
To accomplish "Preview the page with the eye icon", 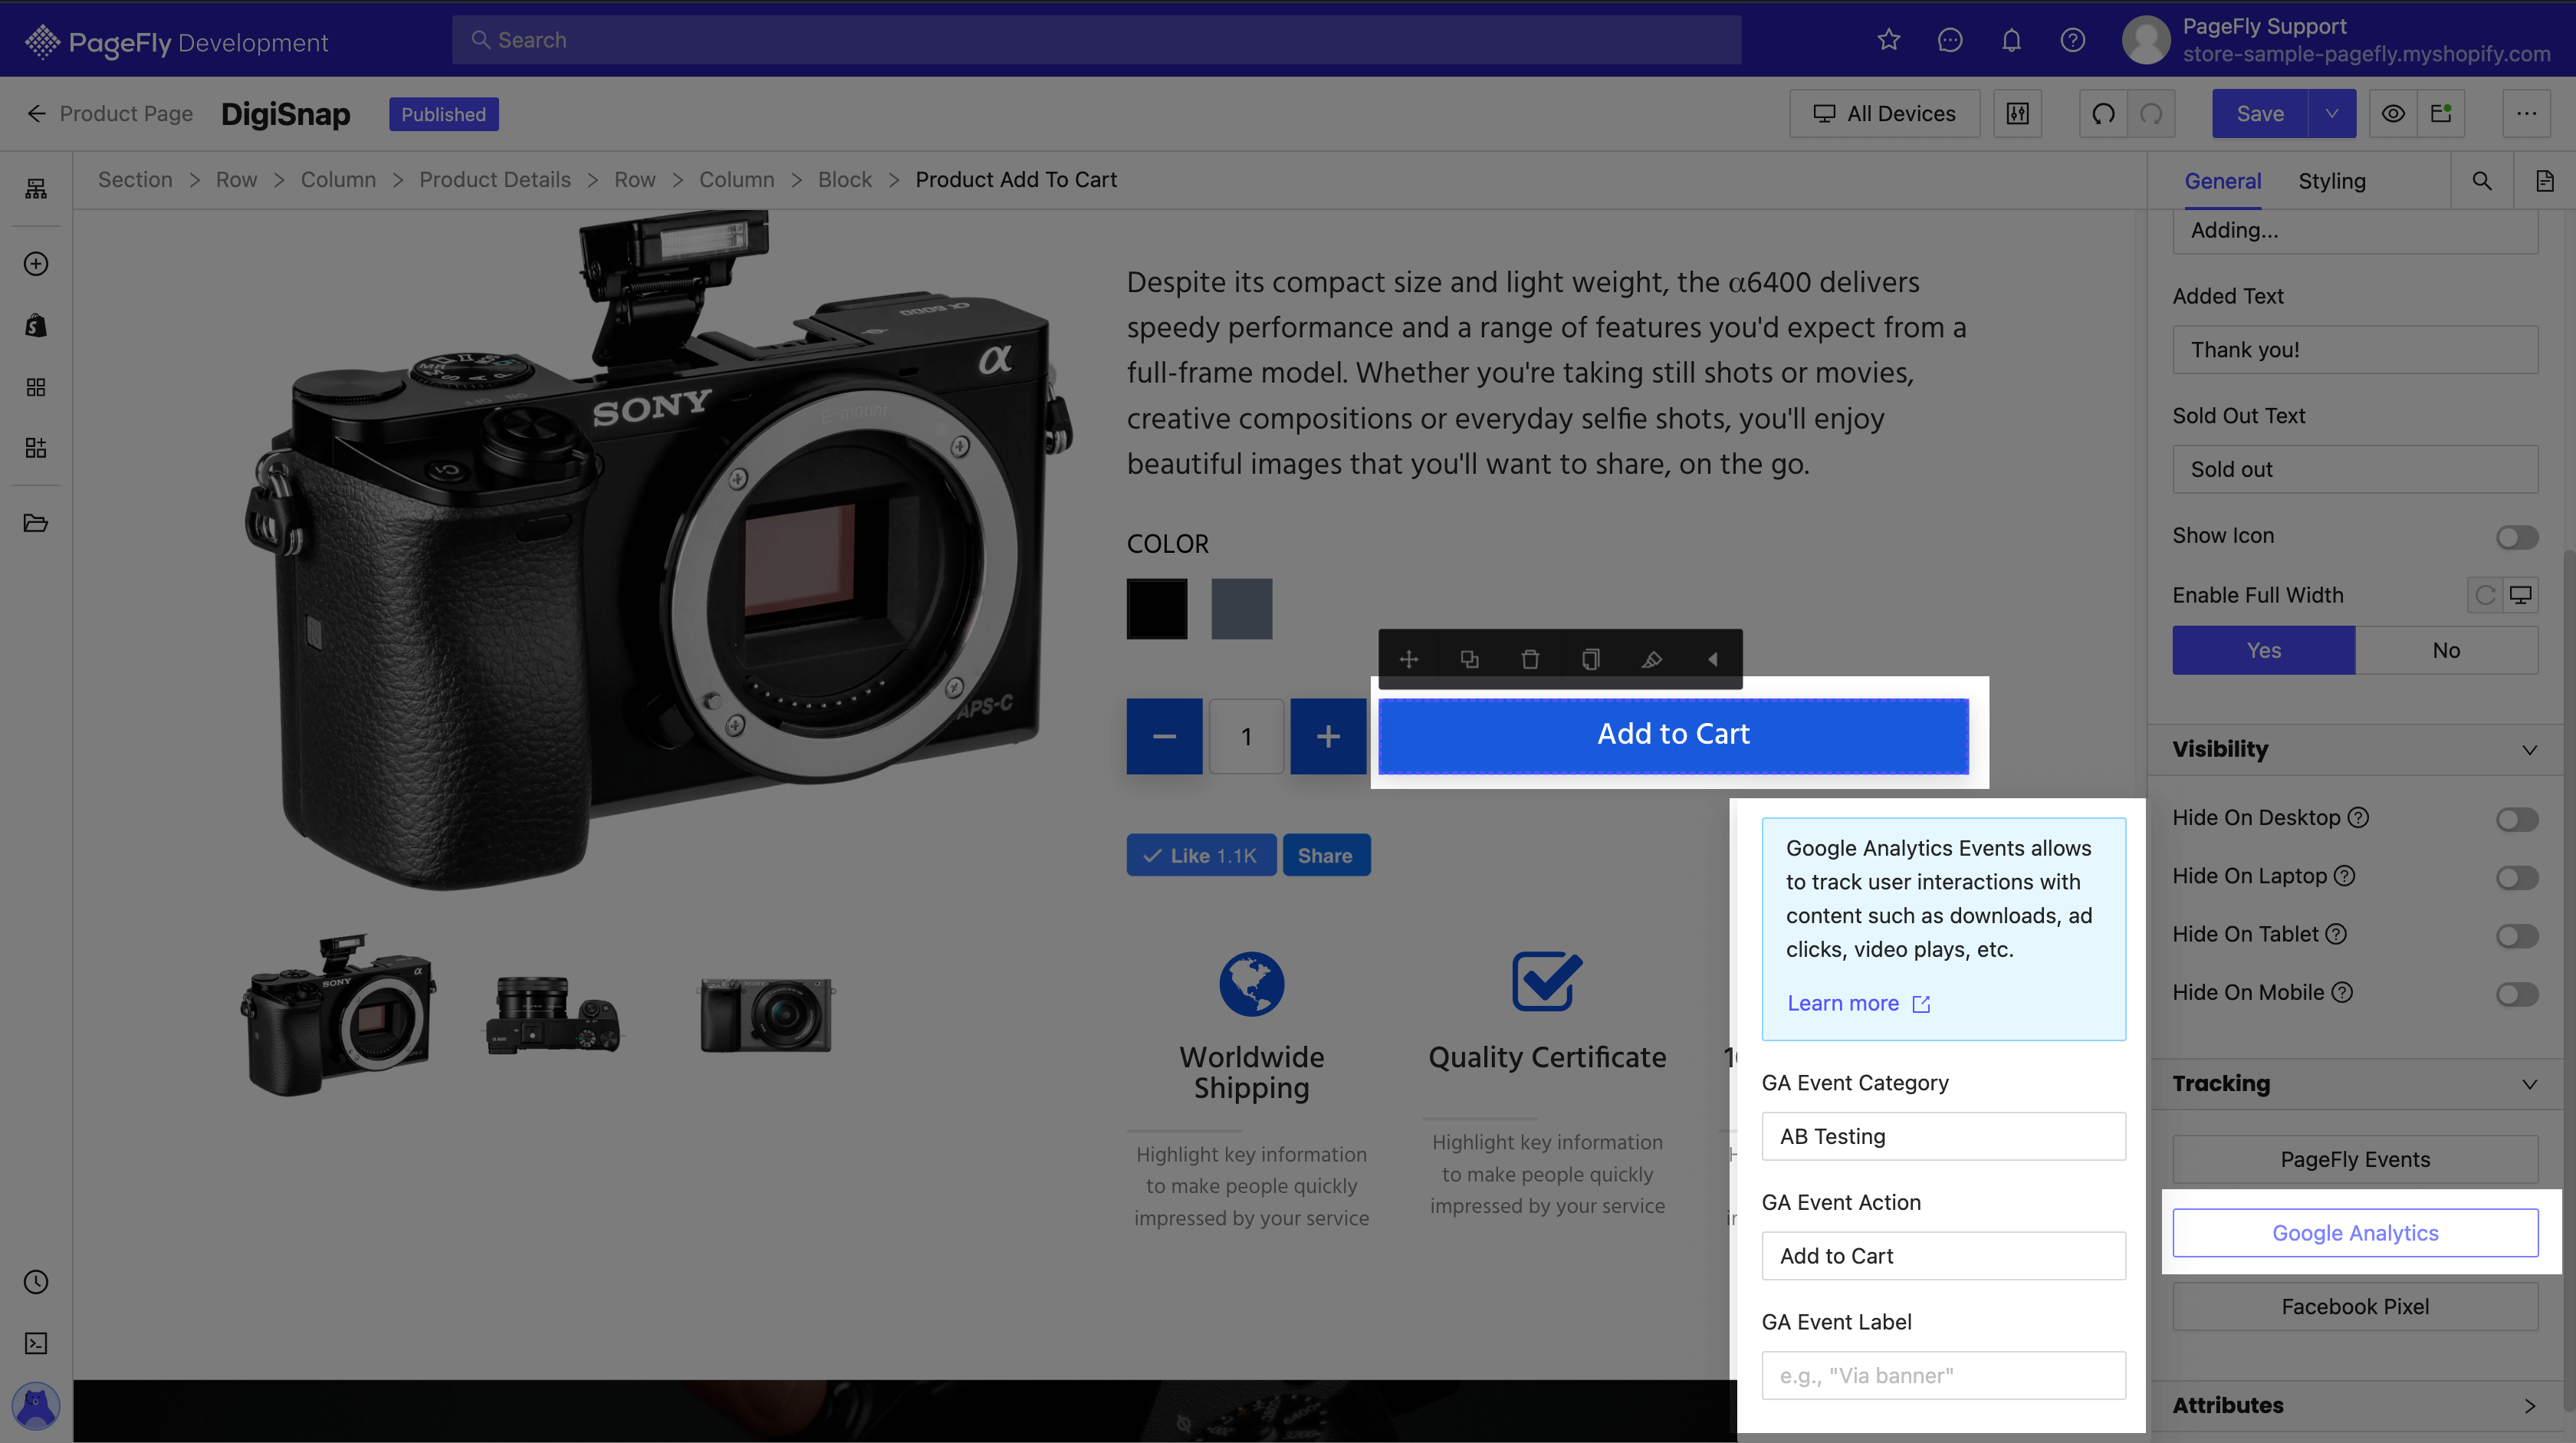I will point(2393,114).
